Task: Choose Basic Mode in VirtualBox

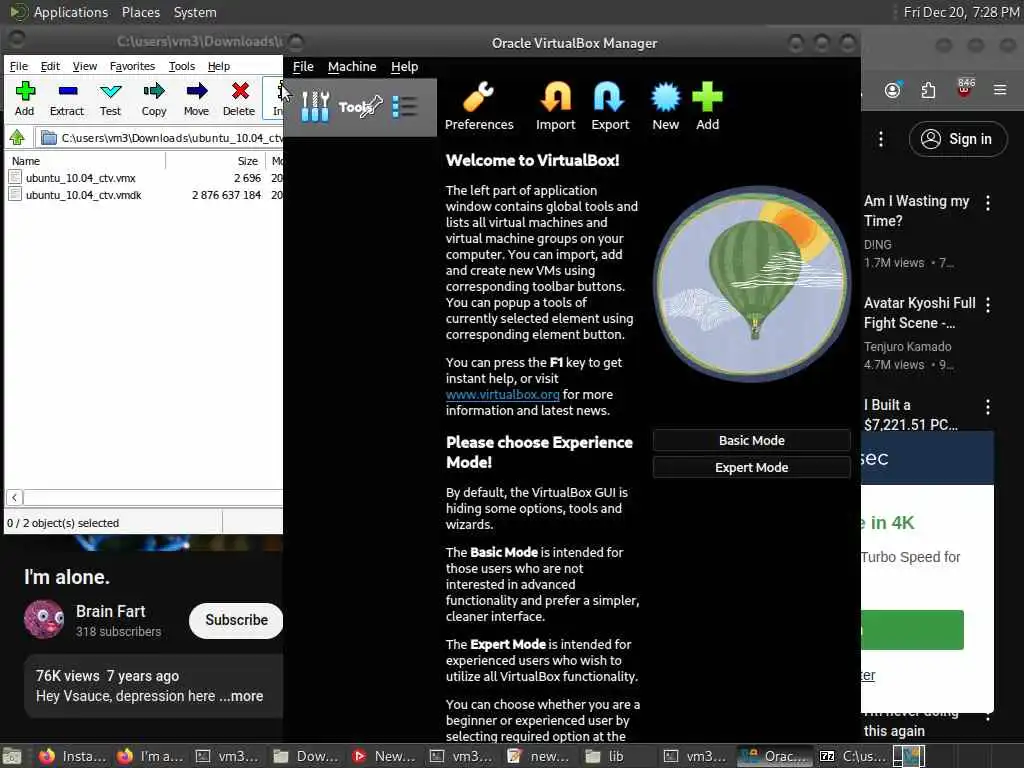Action: pos(752,441)
